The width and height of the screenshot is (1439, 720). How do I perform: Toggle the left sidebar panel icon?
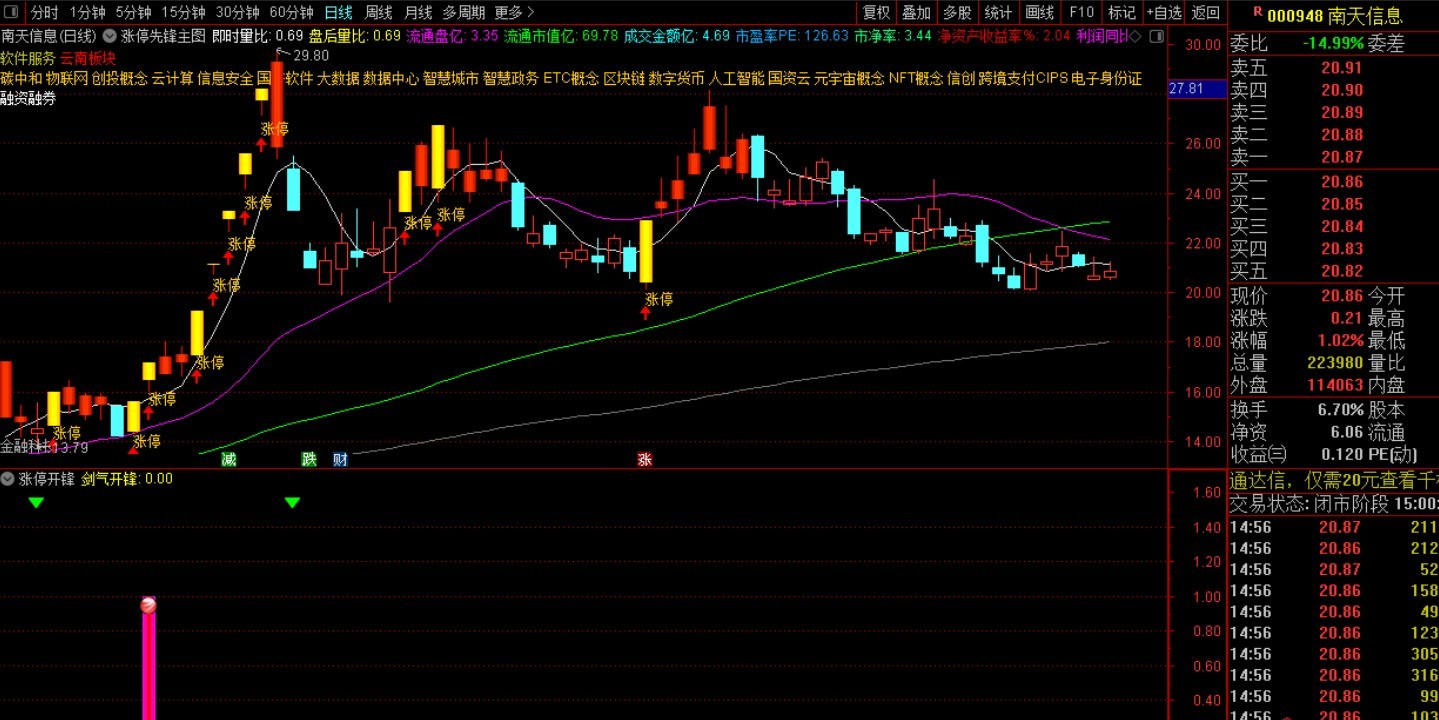click(13, 13)
